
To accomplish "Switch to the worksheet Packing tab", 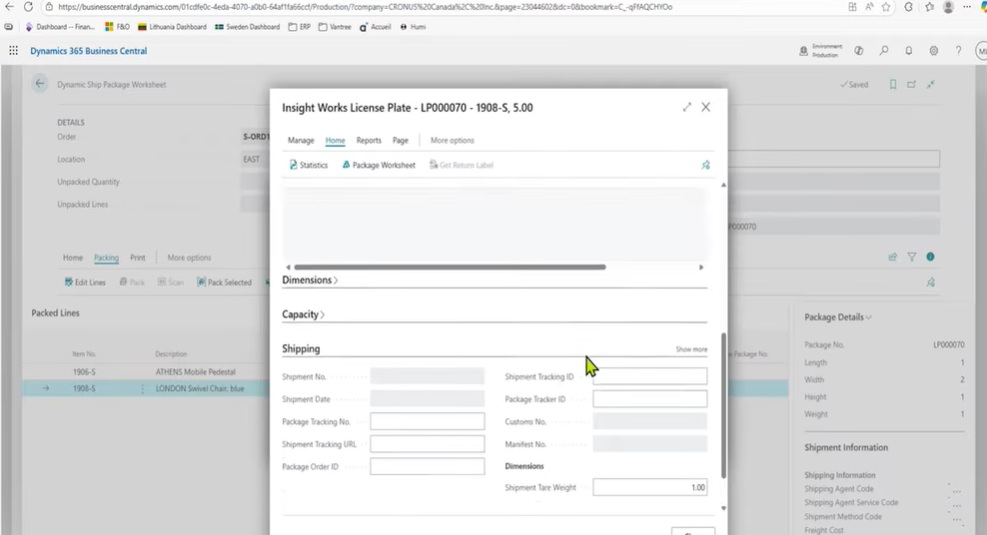I will click(x=106, y=257).
